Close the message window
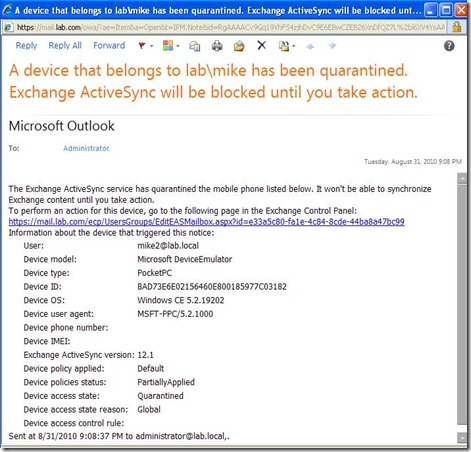Screen dimensions: 471x452 pos(461,10)
